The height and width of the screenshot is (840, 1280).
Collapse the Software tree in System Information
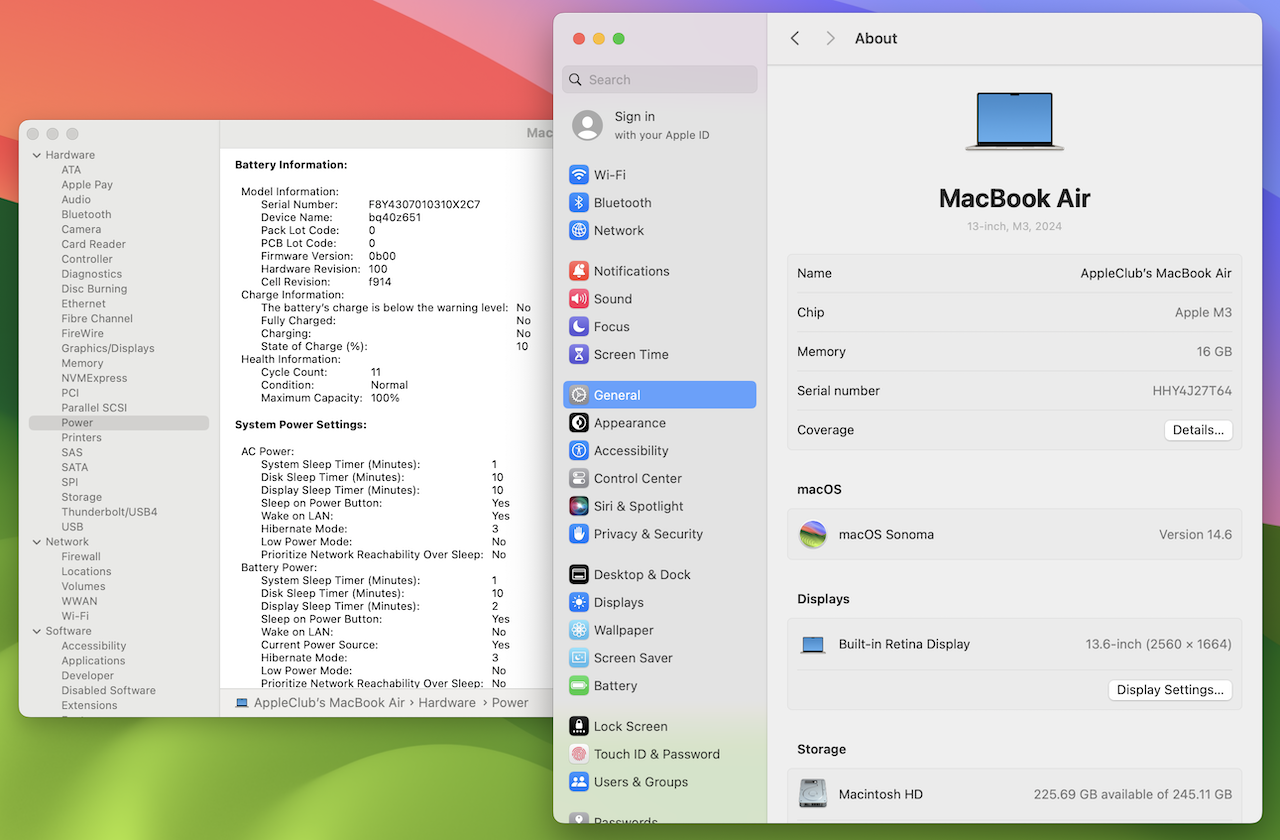pos(37,631)
